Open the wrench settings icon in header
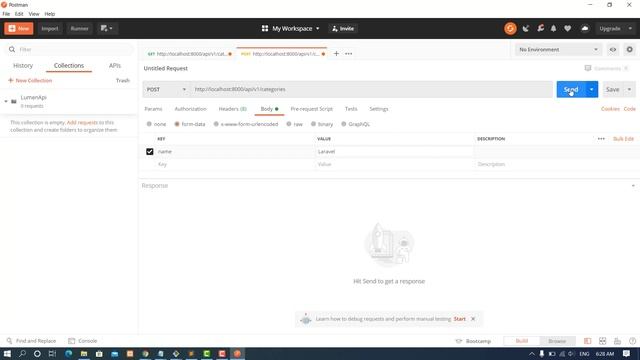Viewport: 640px width, 360px height. pos(540,29)
